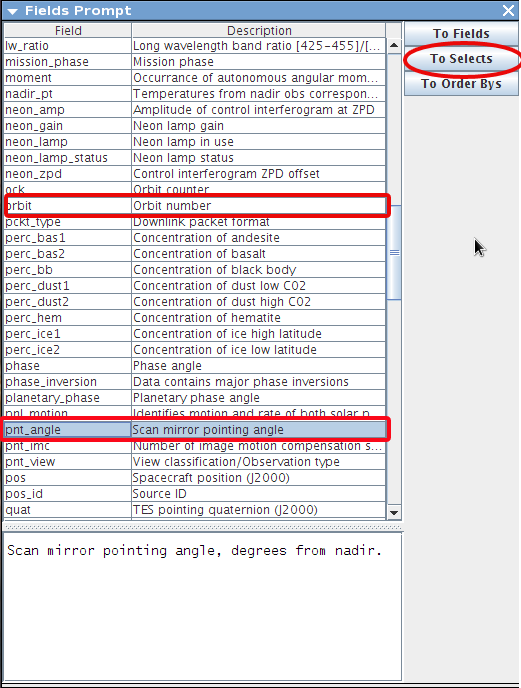This screenshot has width=521, height=688.
Task: Select the pckt_type field row
Action: pos(195,222)
